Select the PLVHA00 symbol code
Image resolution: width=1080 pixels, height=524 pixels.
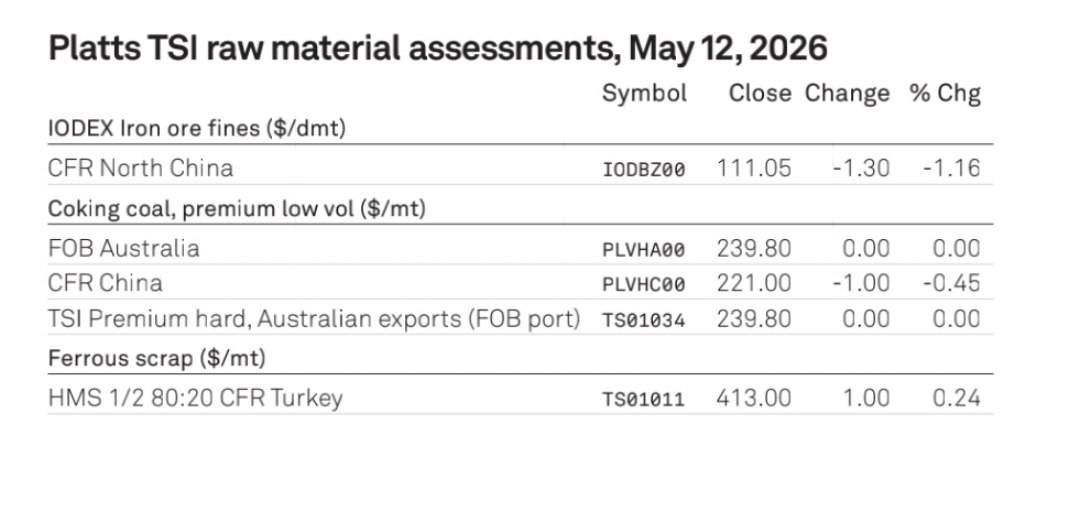pos(644,250)
